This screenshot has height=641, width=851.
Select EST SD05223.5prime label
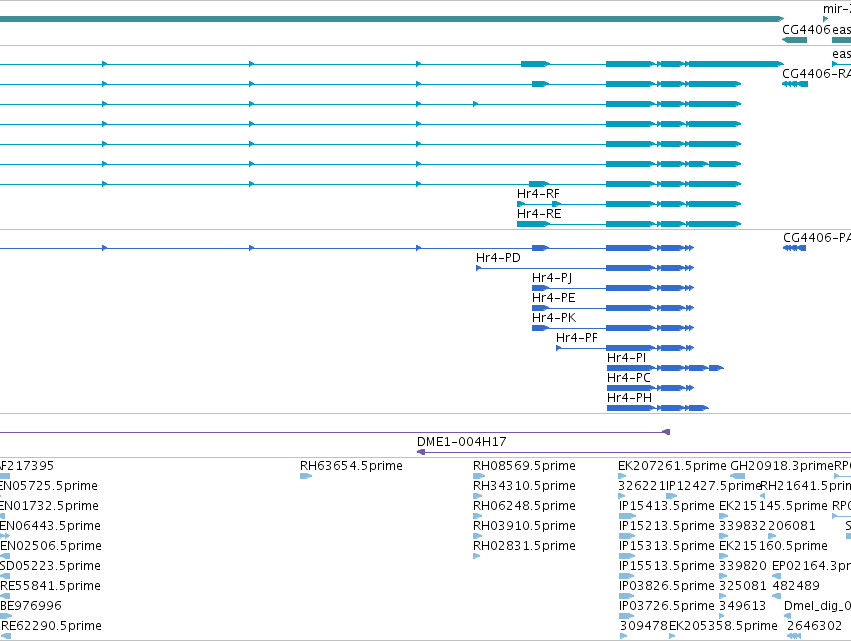point(50,566)
